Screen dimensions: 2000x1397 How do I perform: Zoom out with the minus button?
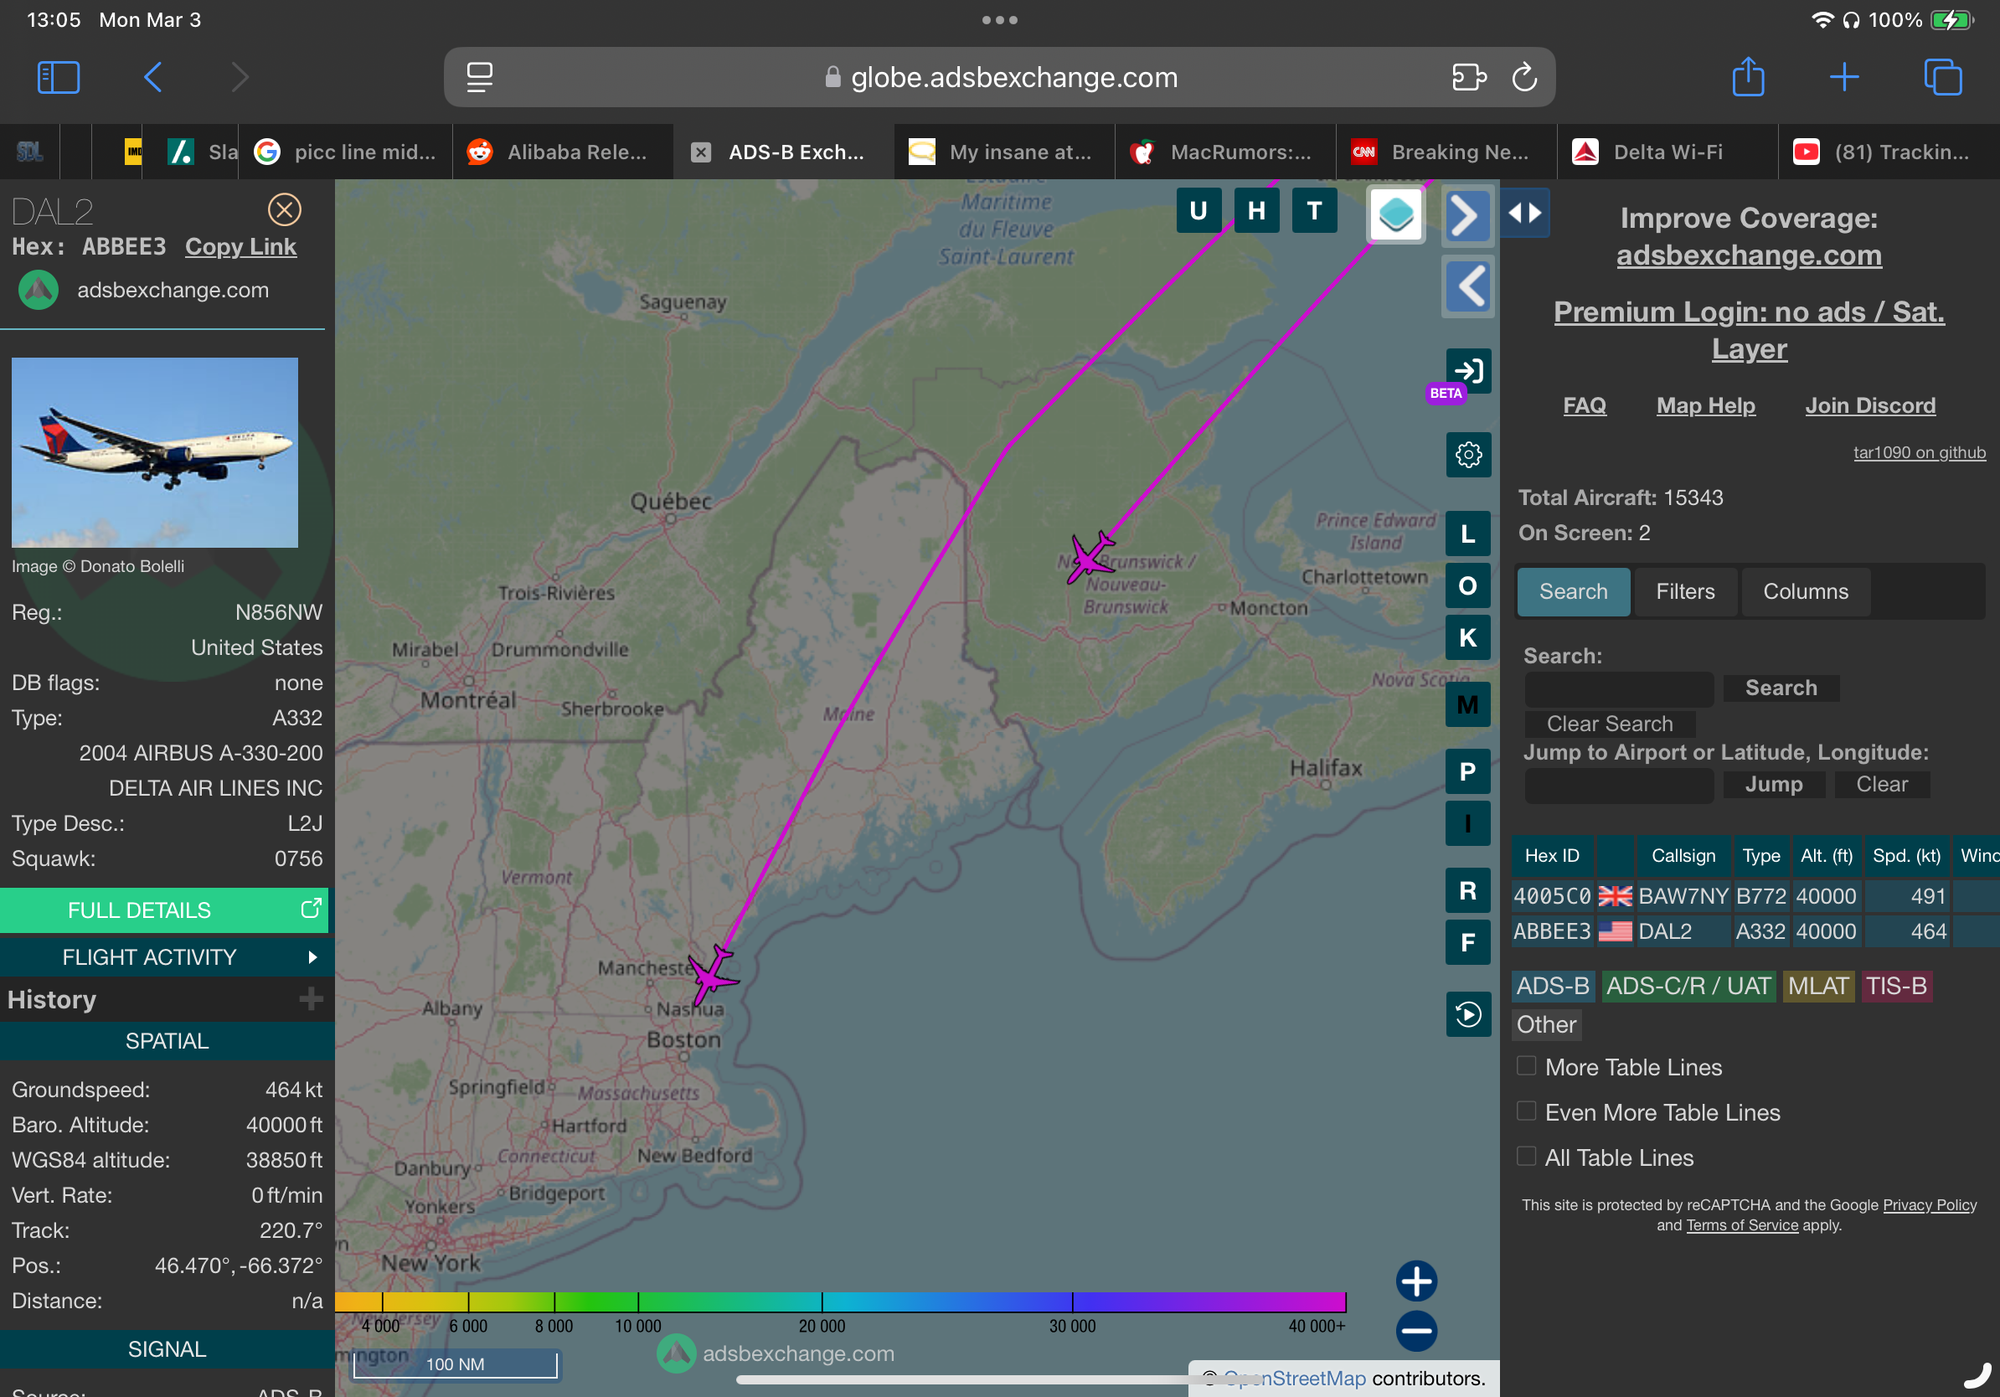tap(1416, 1331)
